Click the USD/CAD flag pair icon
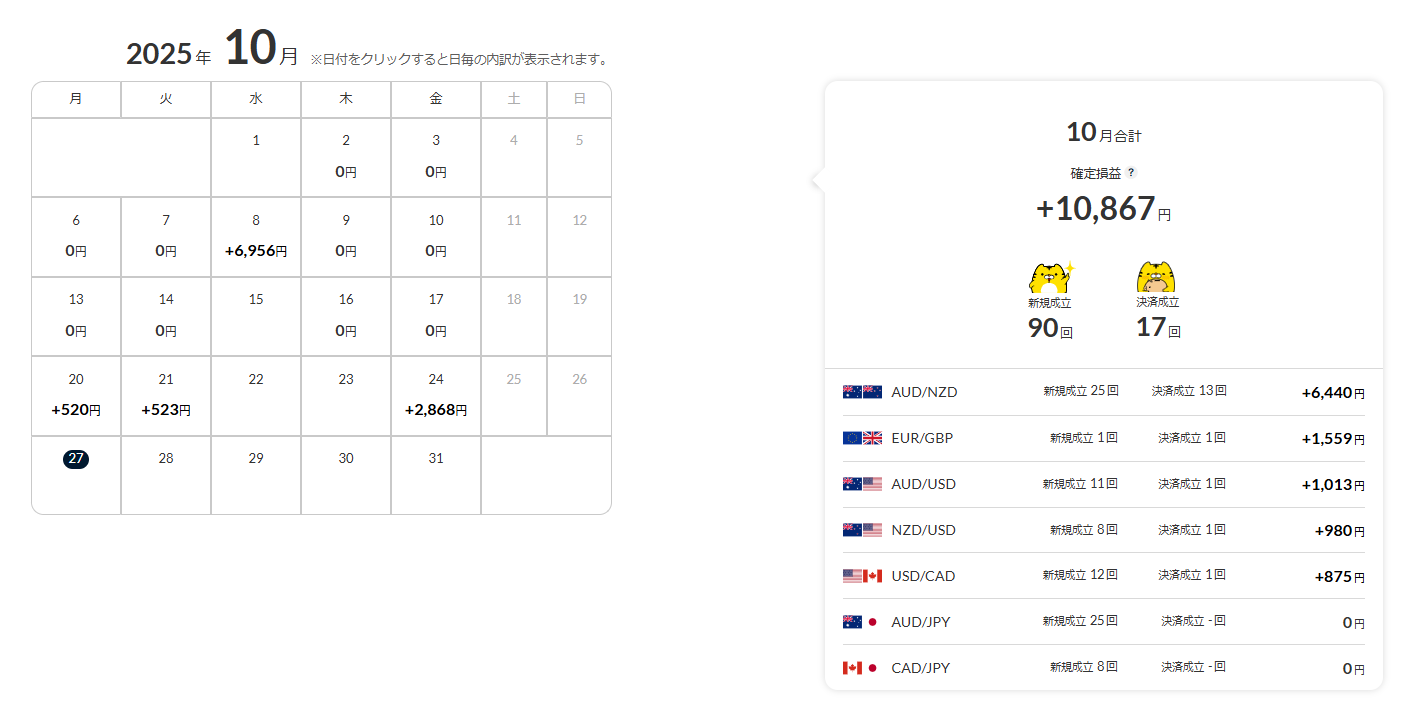The image size is (1404, 709). pos(862,576)
